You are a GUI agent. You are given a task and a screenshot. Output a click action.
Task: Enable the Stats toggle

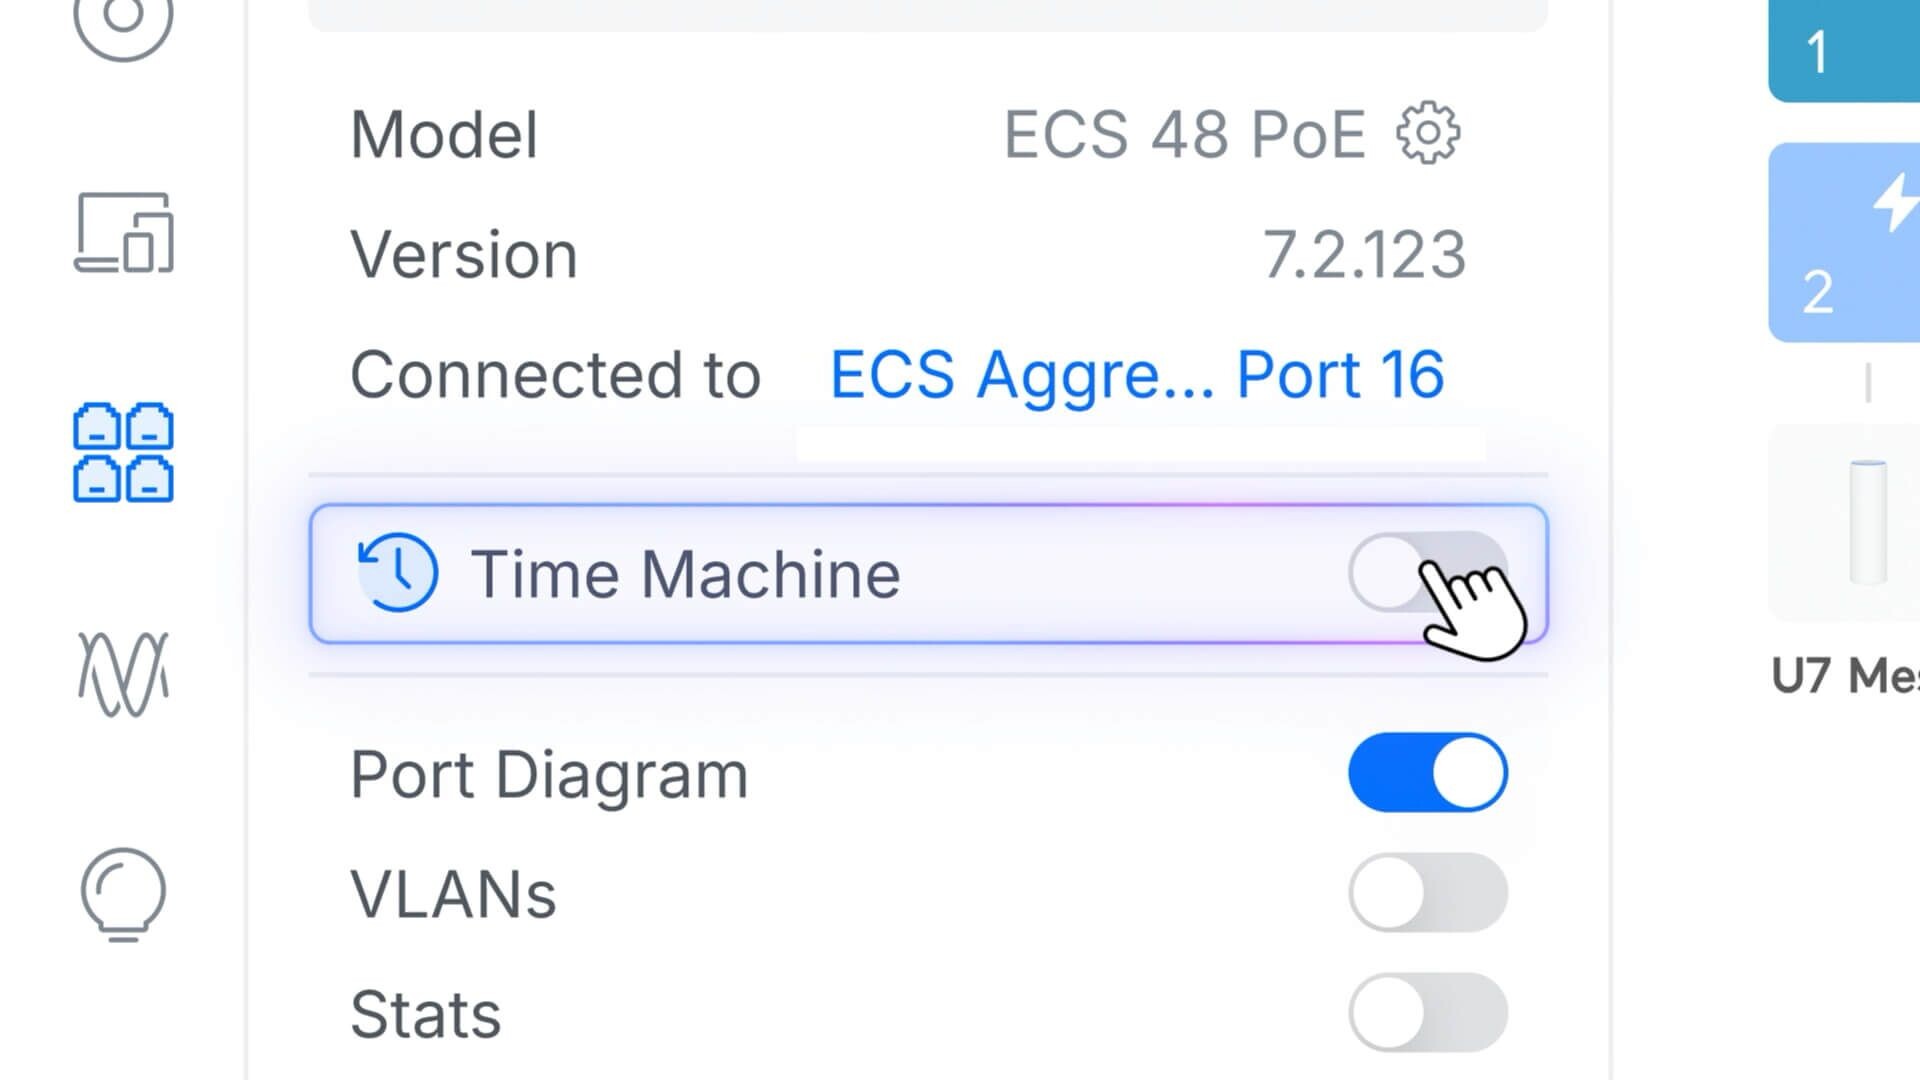(1428, 1012)
